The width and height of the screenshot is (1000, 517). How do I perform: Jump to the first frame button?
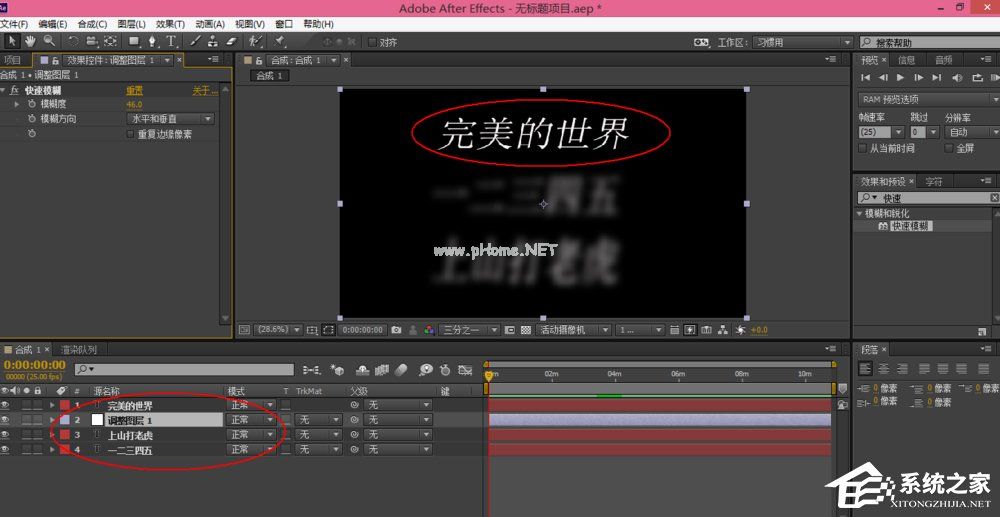[x=865, y=77]
